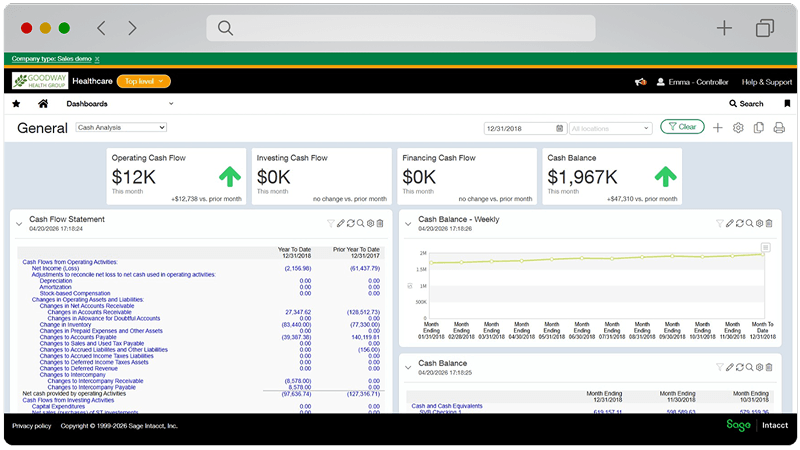
Task: Magnify the Cash Balance - Weekly chart
Action: [x=749, y=223]
